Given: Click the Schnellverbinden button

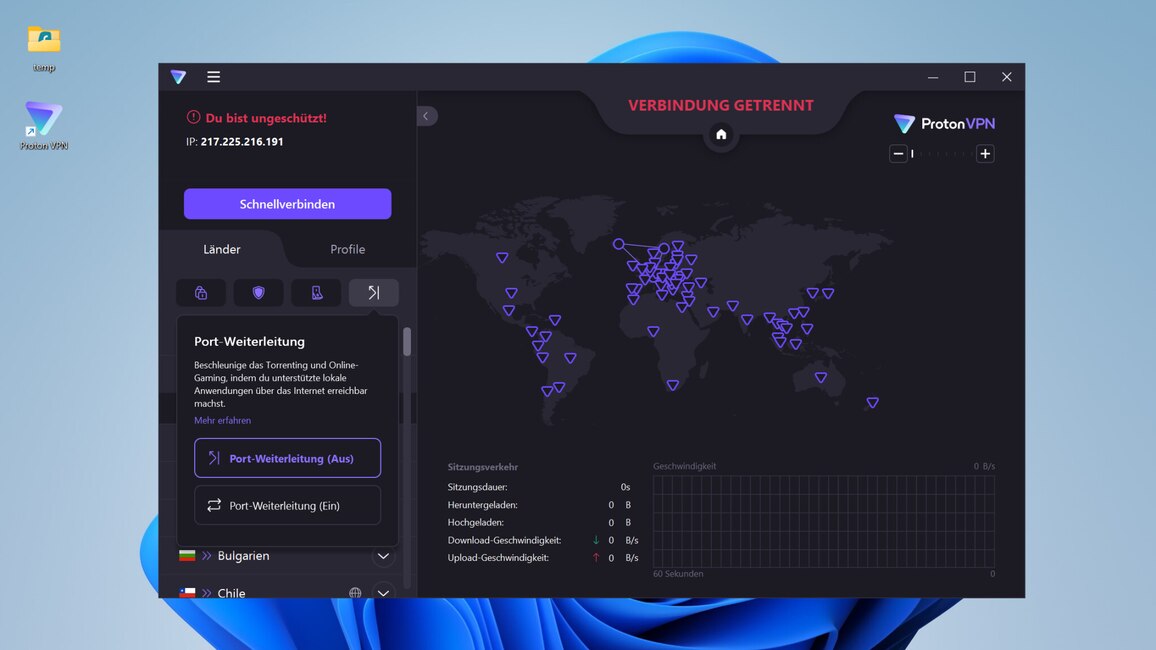Looking at the screenshot, I should point(287,204).
